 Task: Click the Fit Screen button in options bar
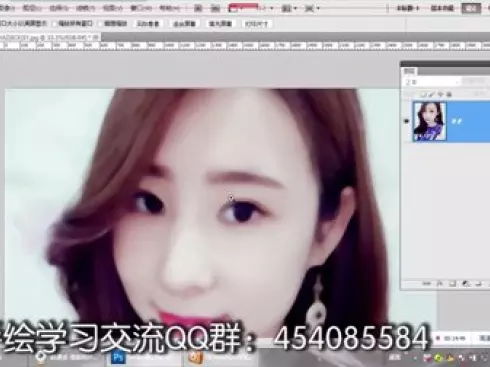coord(184,24)
